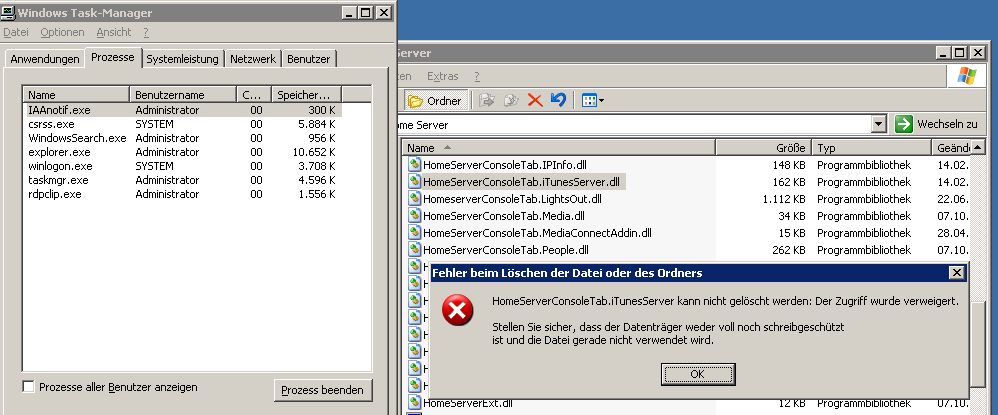Click the Copy To toolbar icon
The height and width of the screenshot is (415, 998).
tap(511, 101)
